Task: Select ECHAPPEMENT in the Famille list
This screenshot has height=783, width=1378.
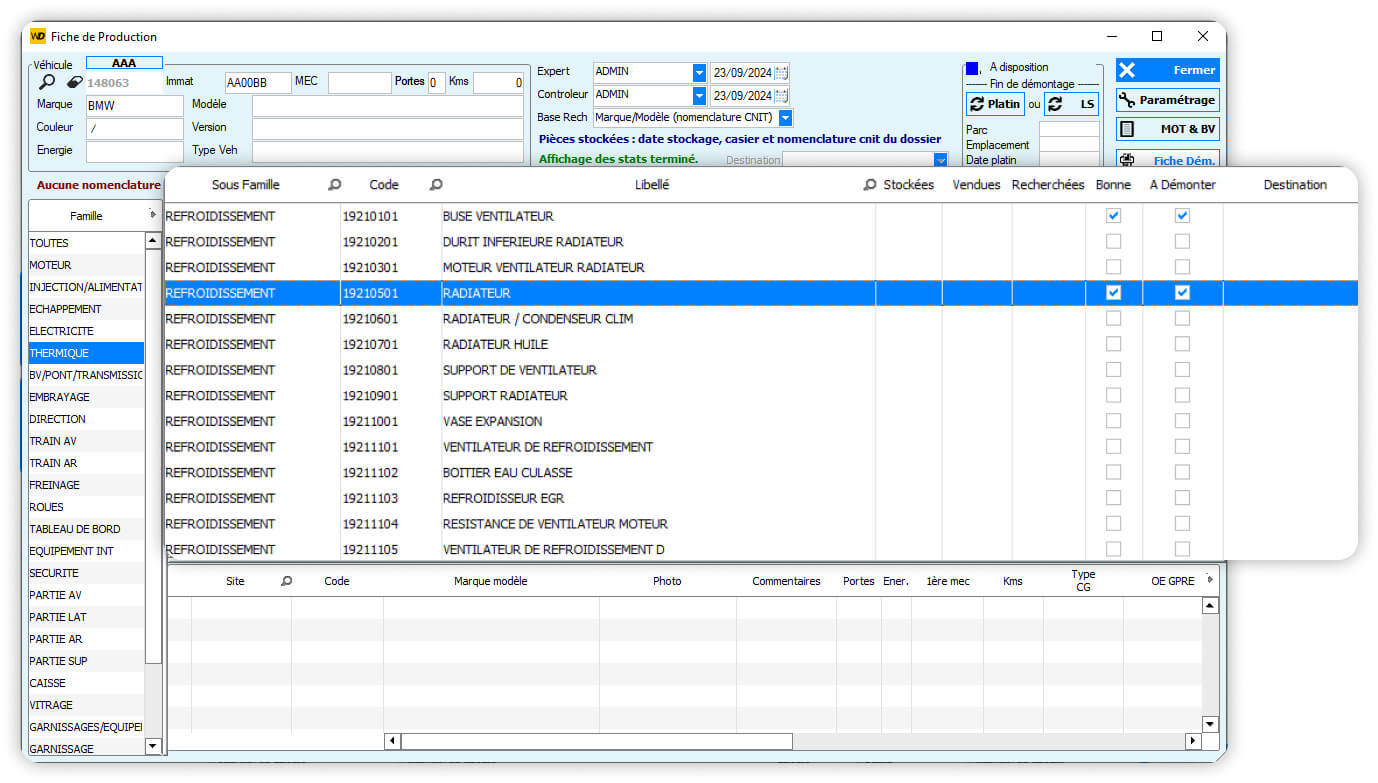Action: pos(87,309)
